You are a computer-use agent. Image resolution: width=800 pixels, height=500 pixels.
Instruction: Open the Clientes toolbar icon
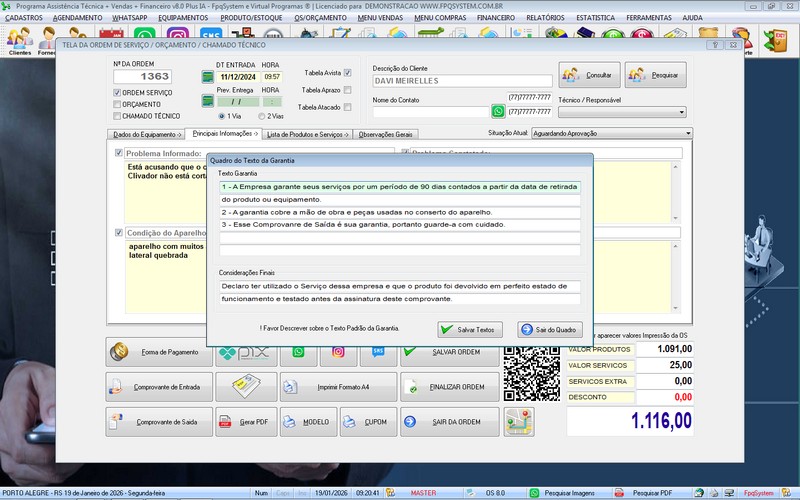coord(20,42)
